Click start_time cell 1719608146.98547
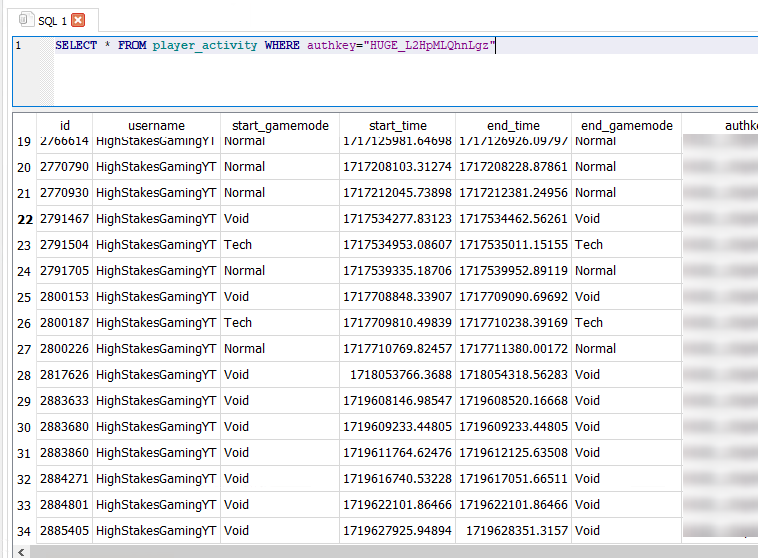758x558 pixels. point(397,401)
